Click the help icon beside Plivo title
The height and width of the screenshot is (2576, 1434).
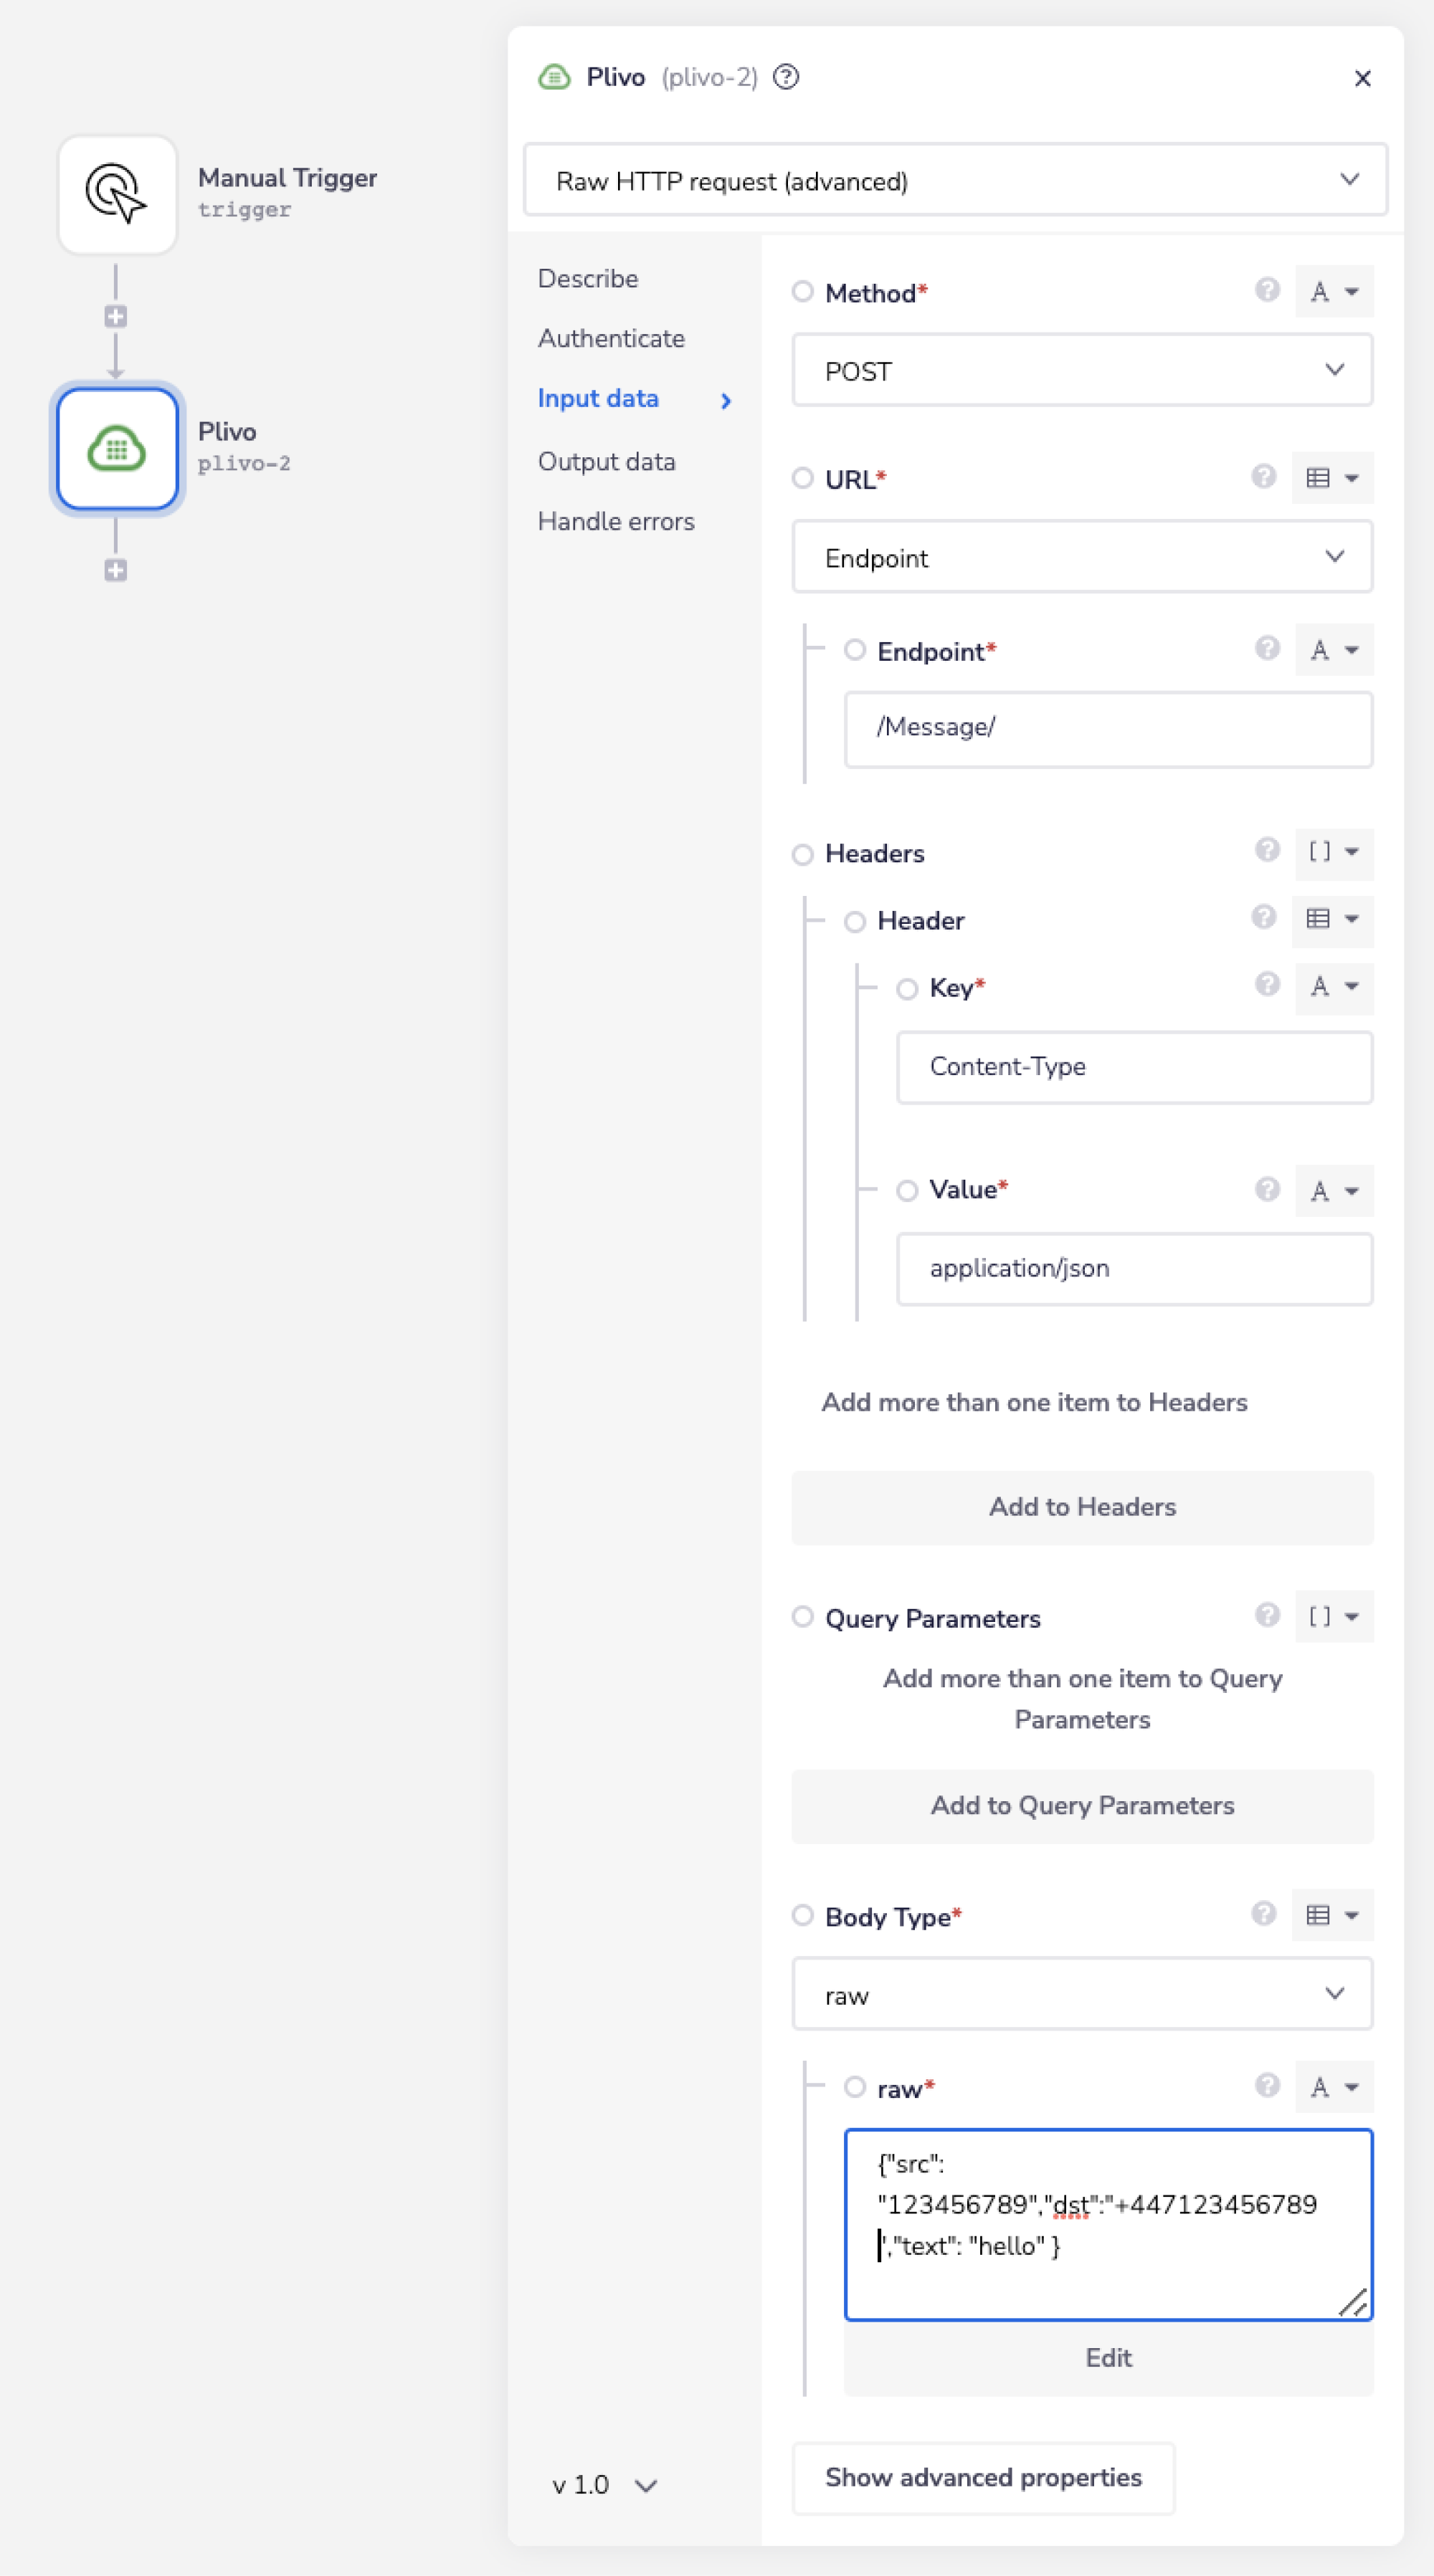(786, 77)
